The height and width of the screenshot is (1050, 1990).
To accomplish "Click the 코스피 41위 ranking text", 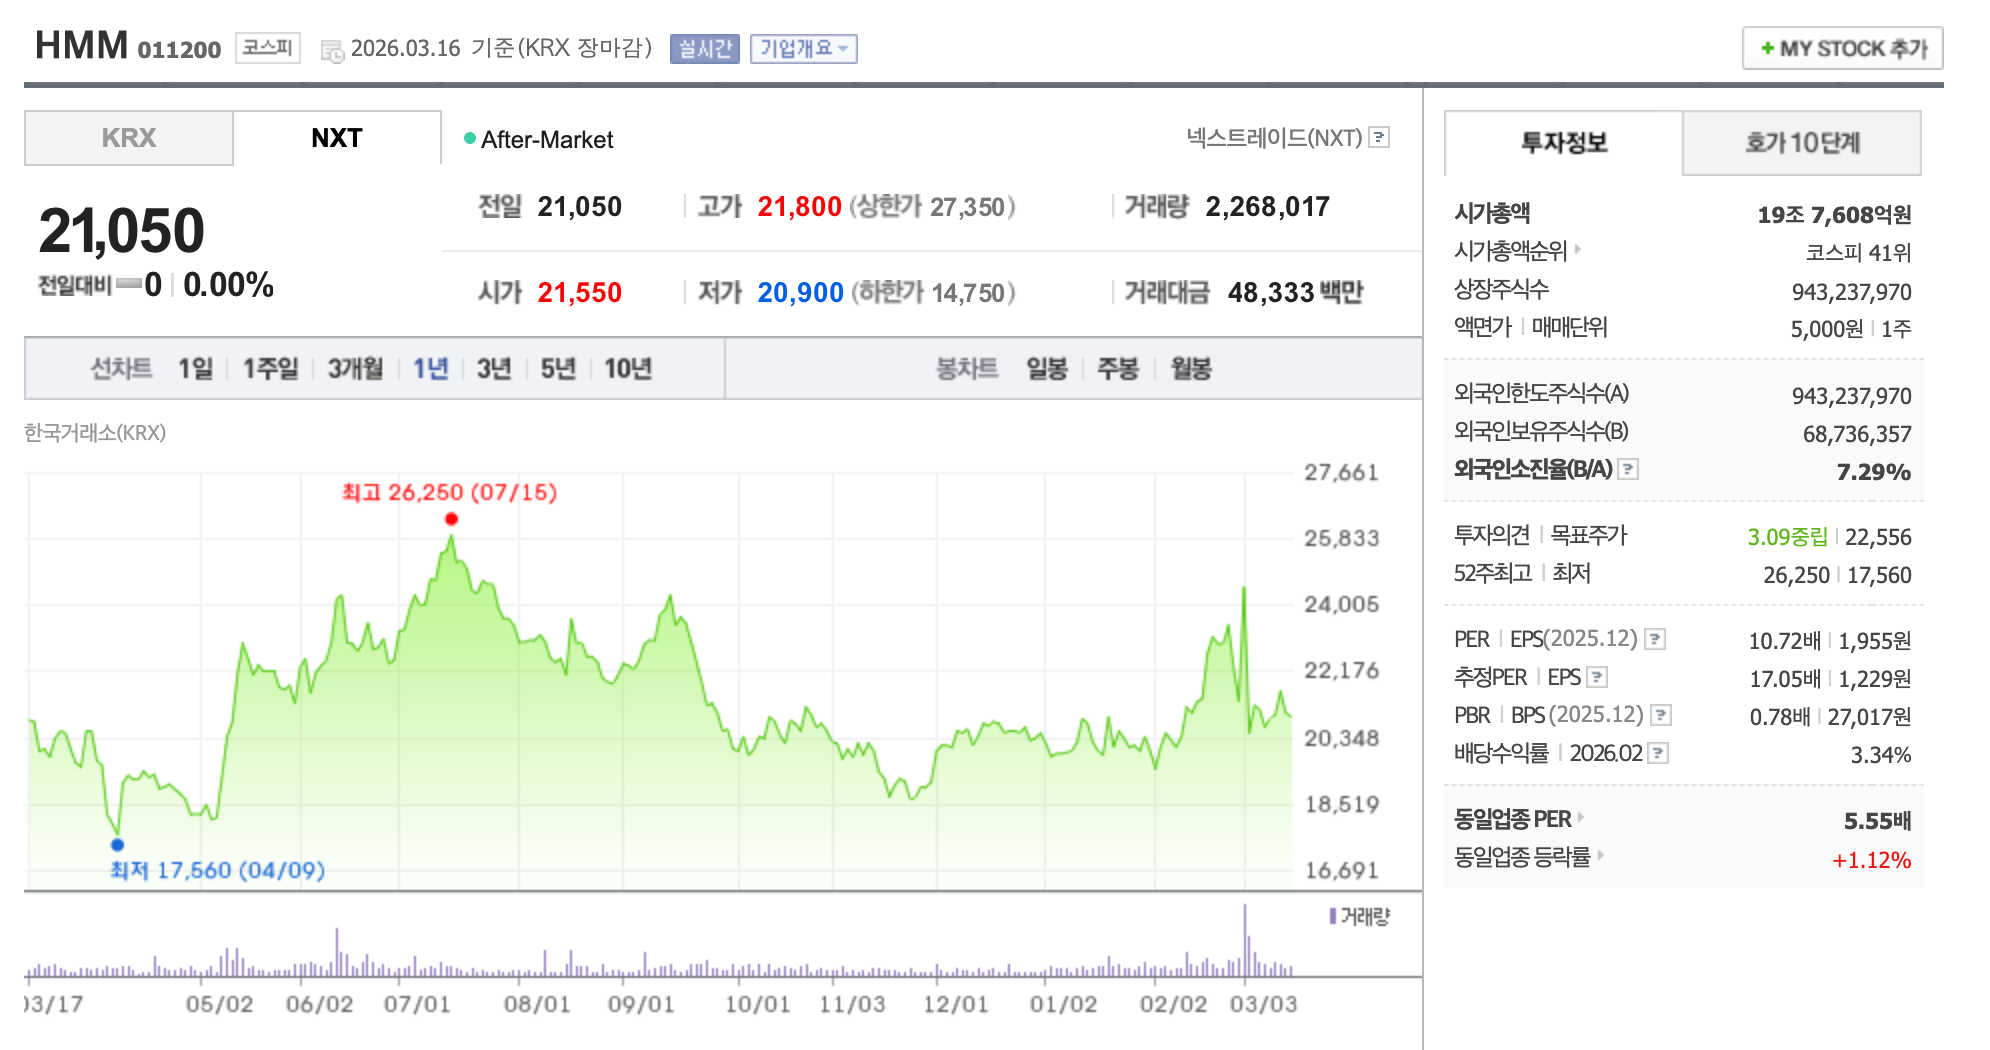I will [1858, 253].
